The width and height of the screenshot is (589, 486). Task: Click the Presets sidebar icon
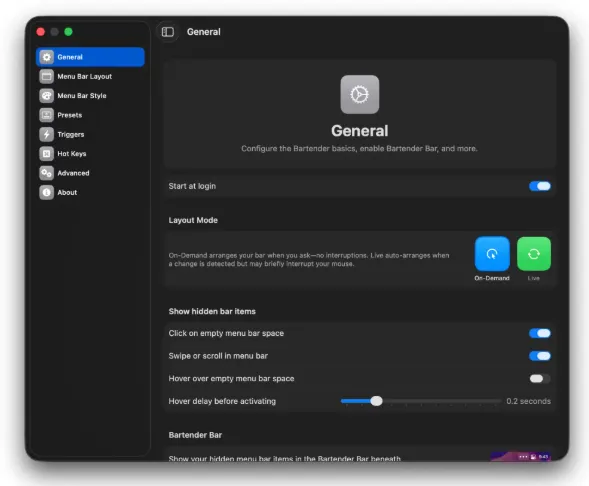[47, 115]
